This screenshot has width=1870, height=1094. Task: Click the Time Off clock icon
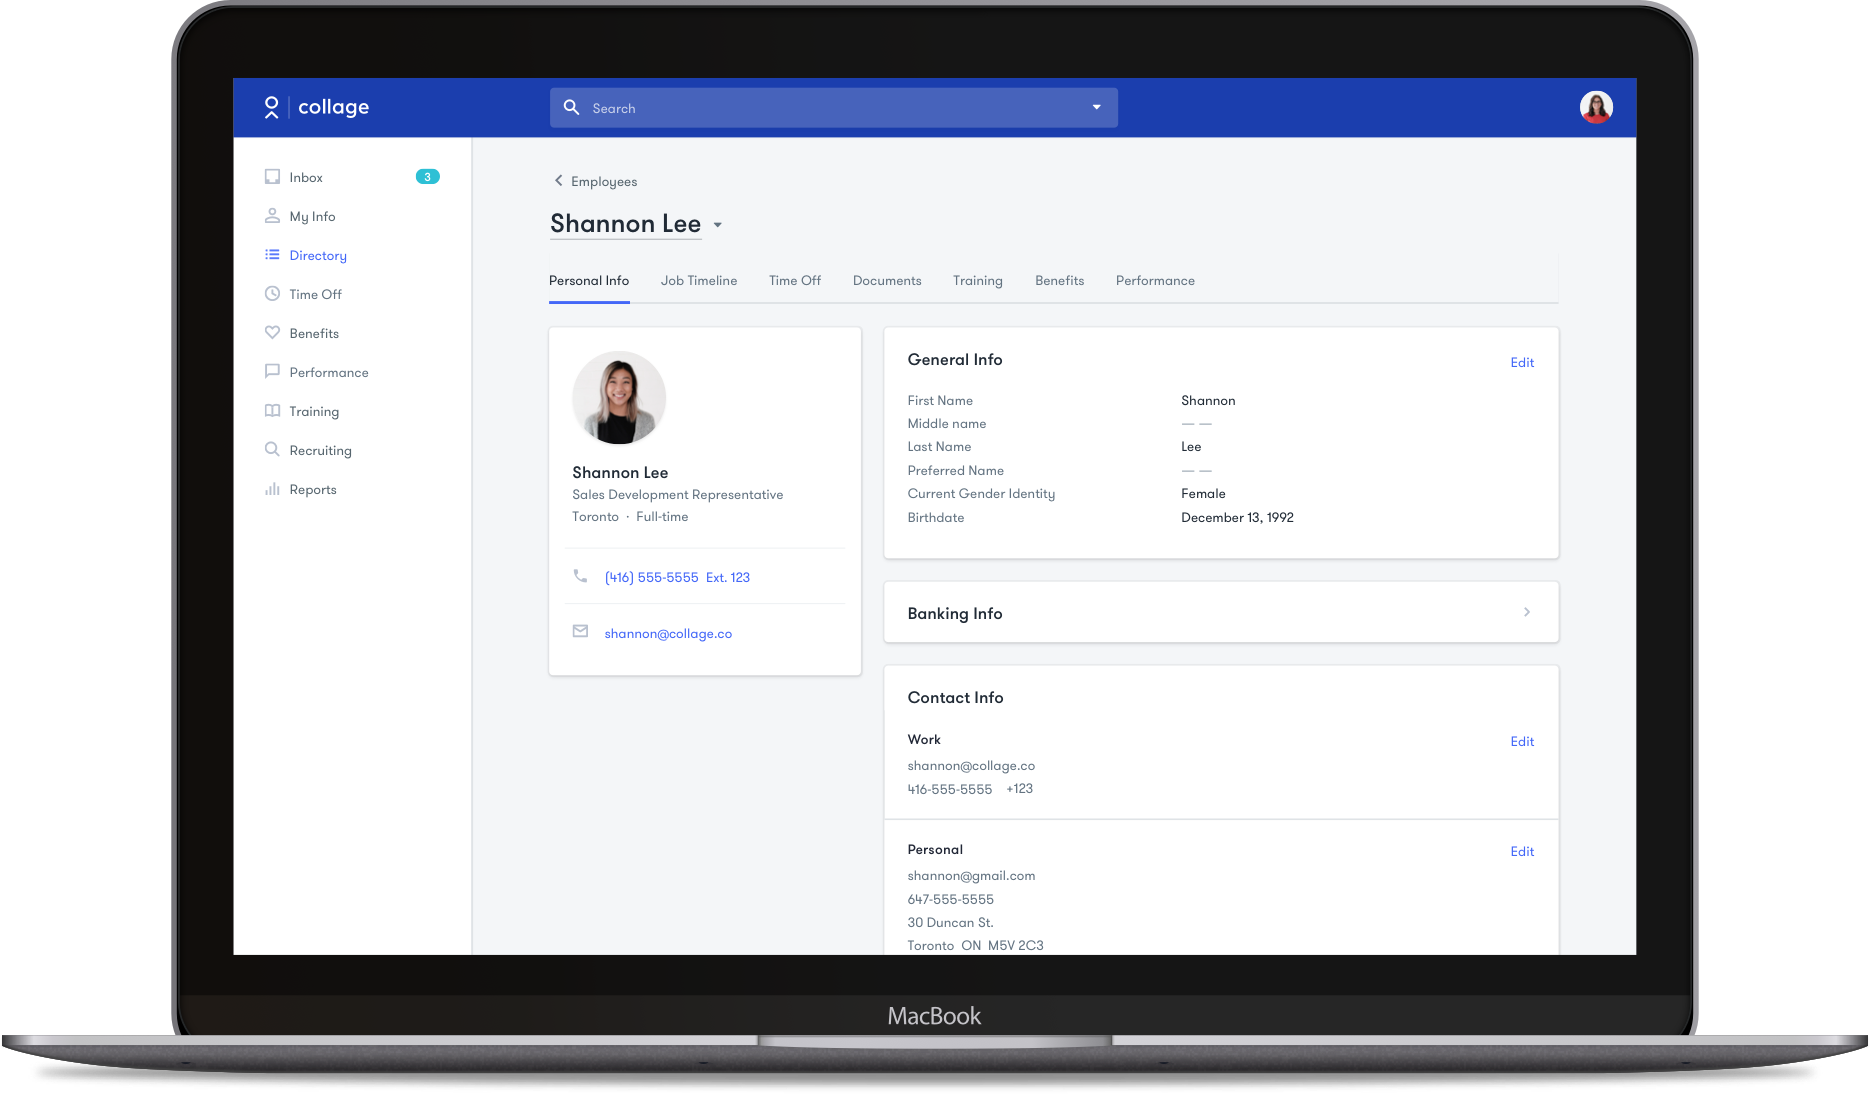pos(272,294)
